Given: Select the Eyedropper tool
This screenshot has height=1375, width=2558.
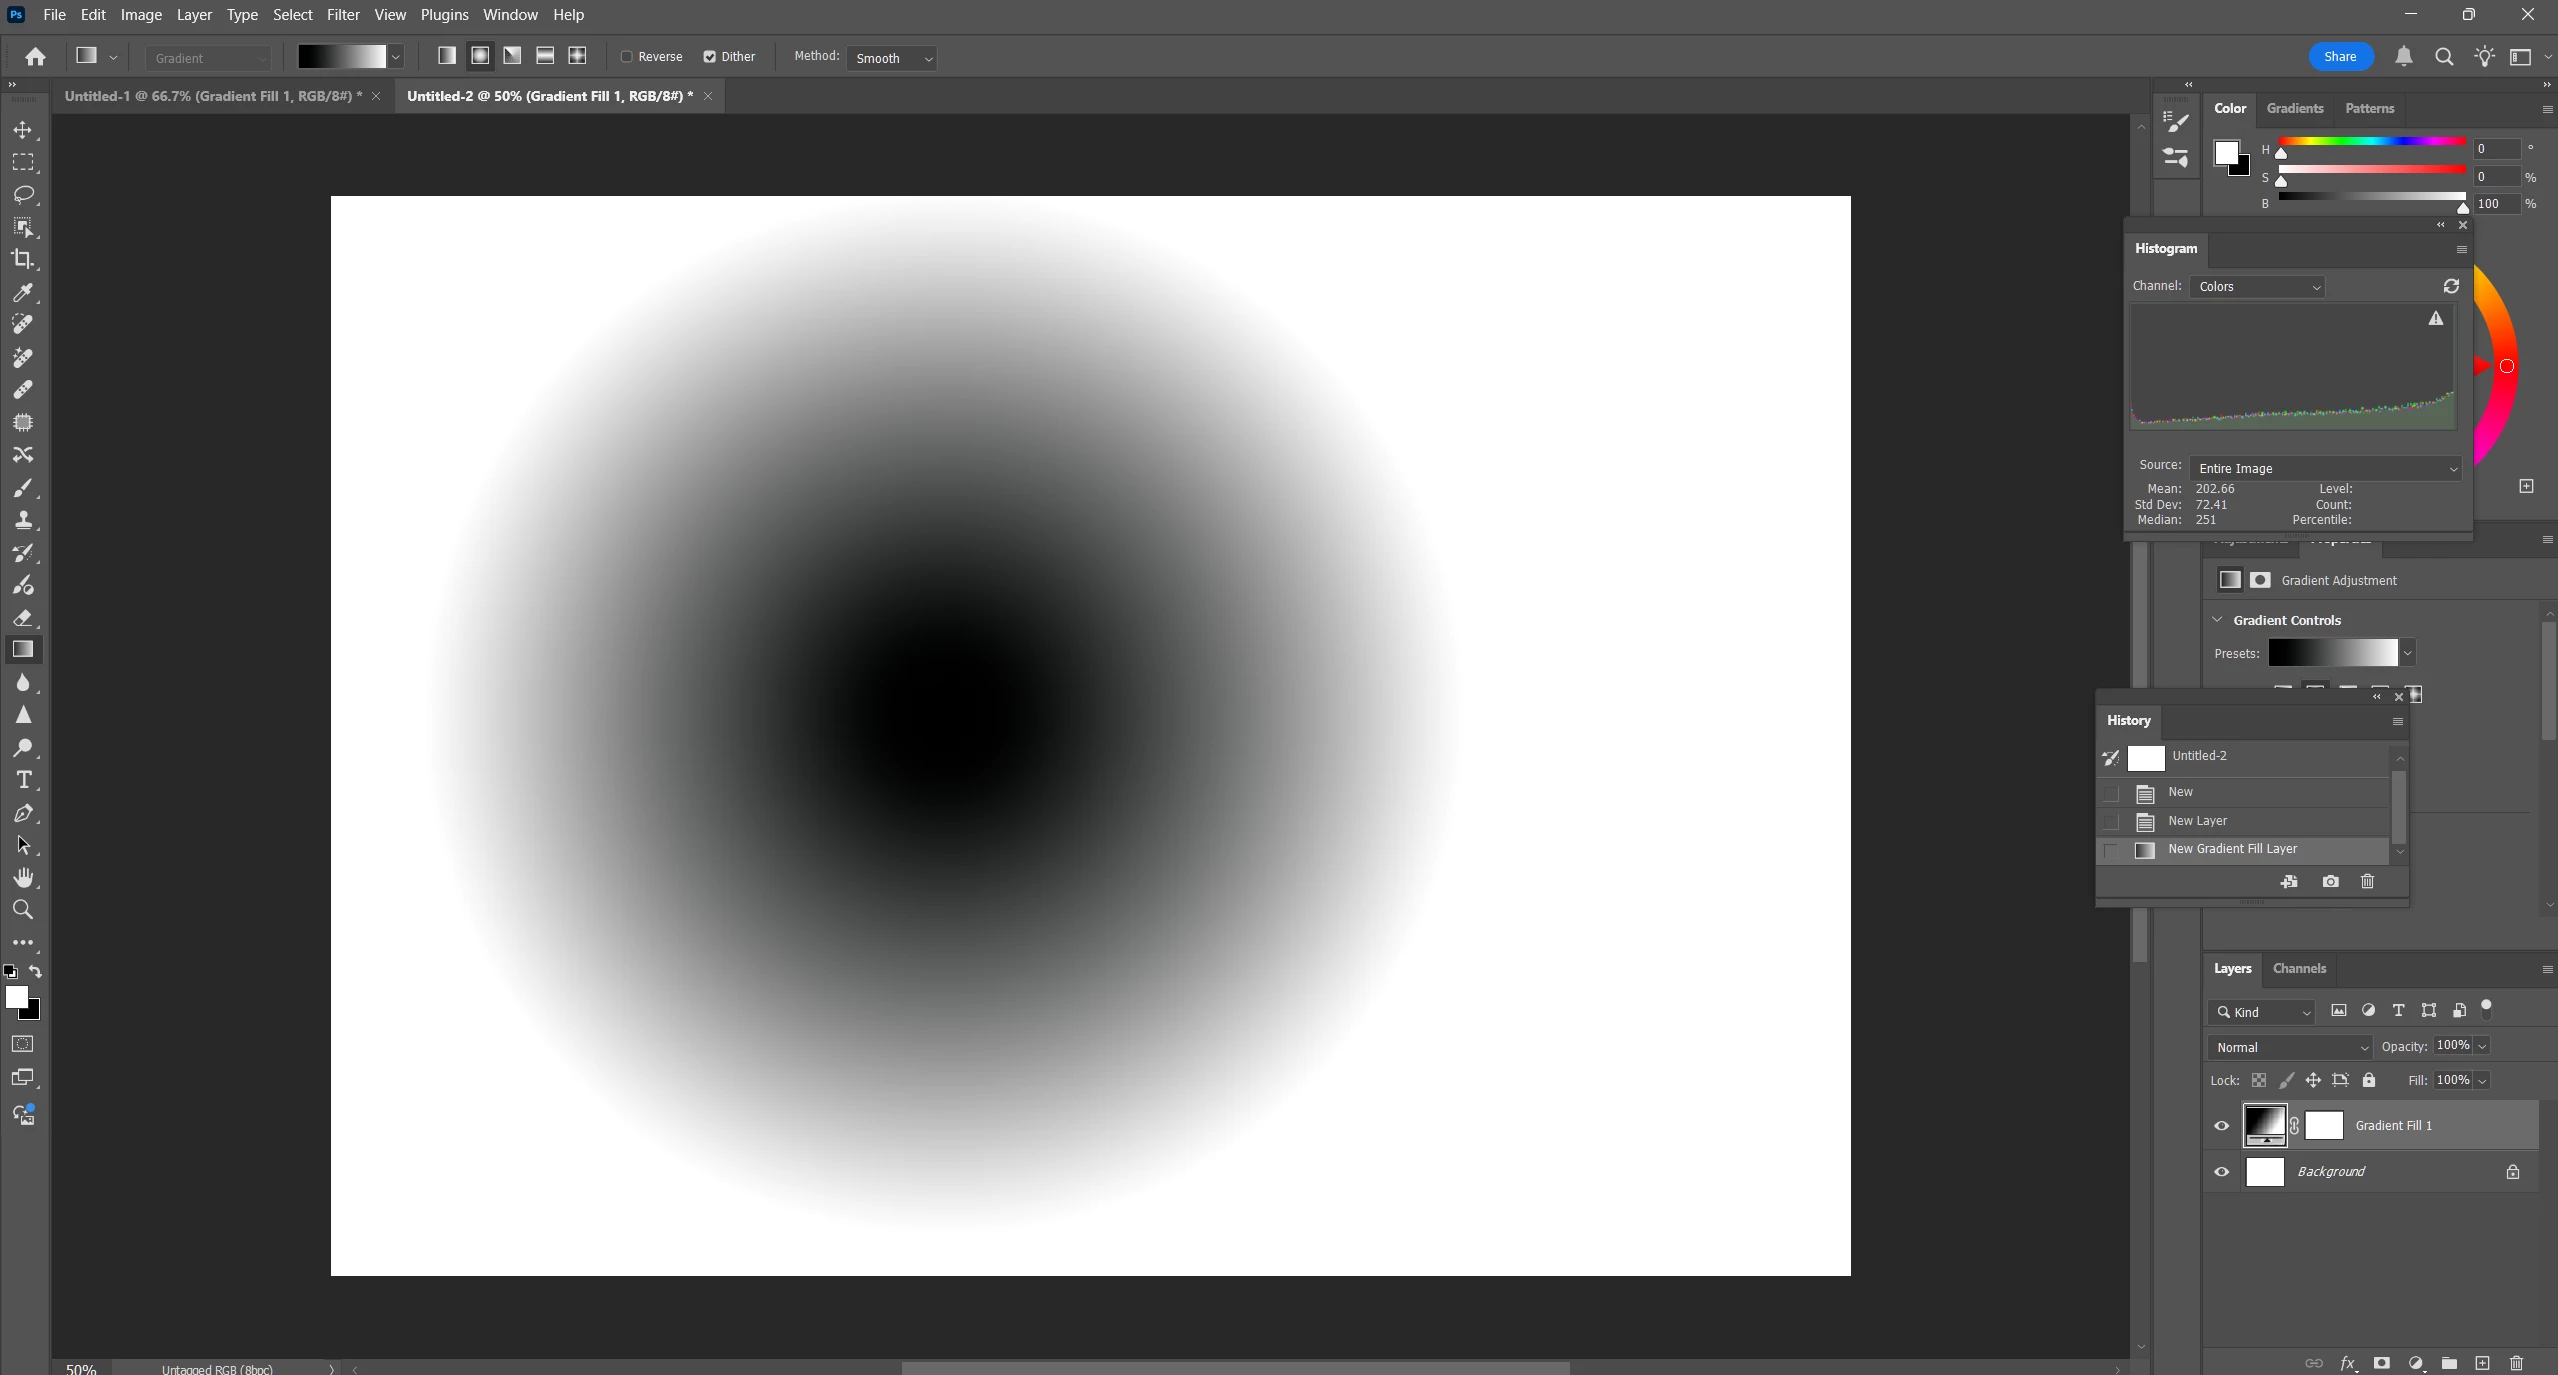Looking at the screenshot, I should [23, 292].
